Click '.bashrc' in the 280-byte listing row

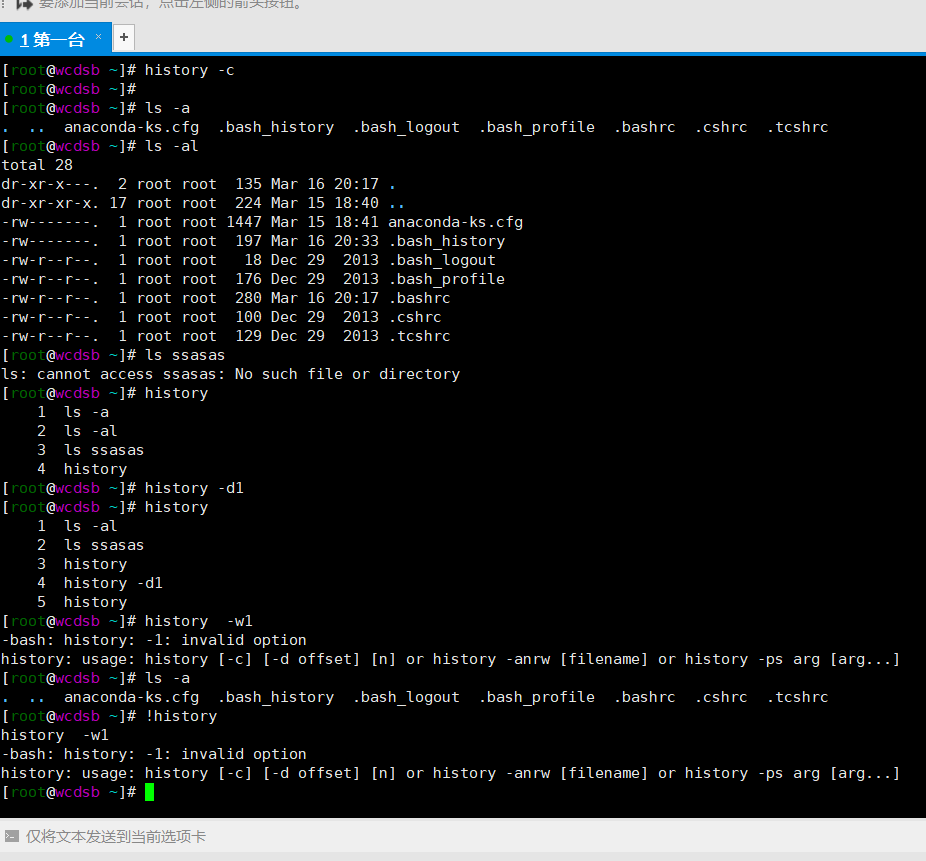(x=420, y=298)
